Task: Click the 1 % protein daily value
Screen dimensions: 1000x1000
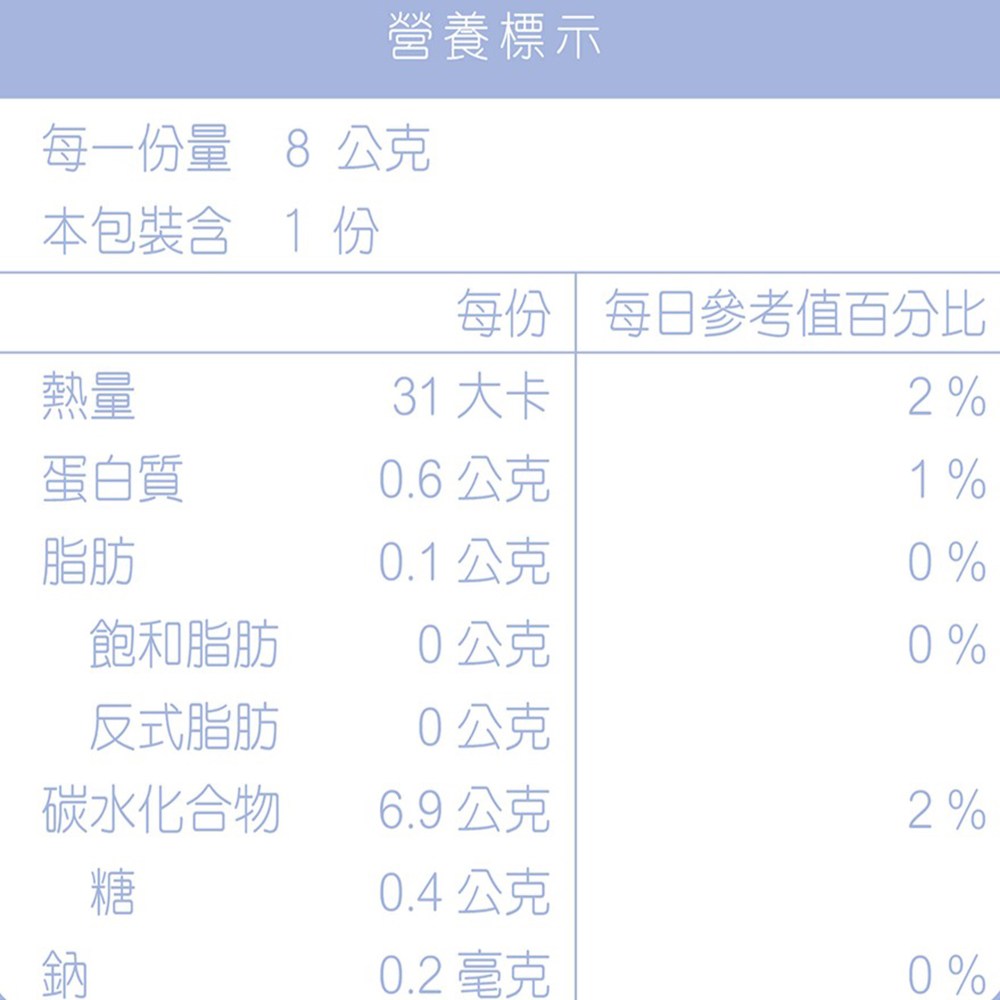Action: point(947,480)
